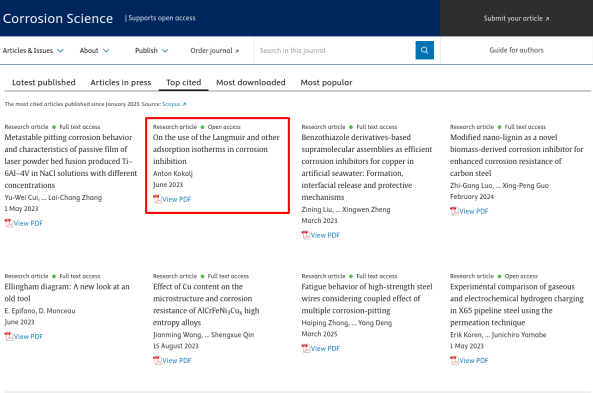Open PDF icon for Metastable pitting corrosion article
The image size is (593, 393).
pos(9,223)
